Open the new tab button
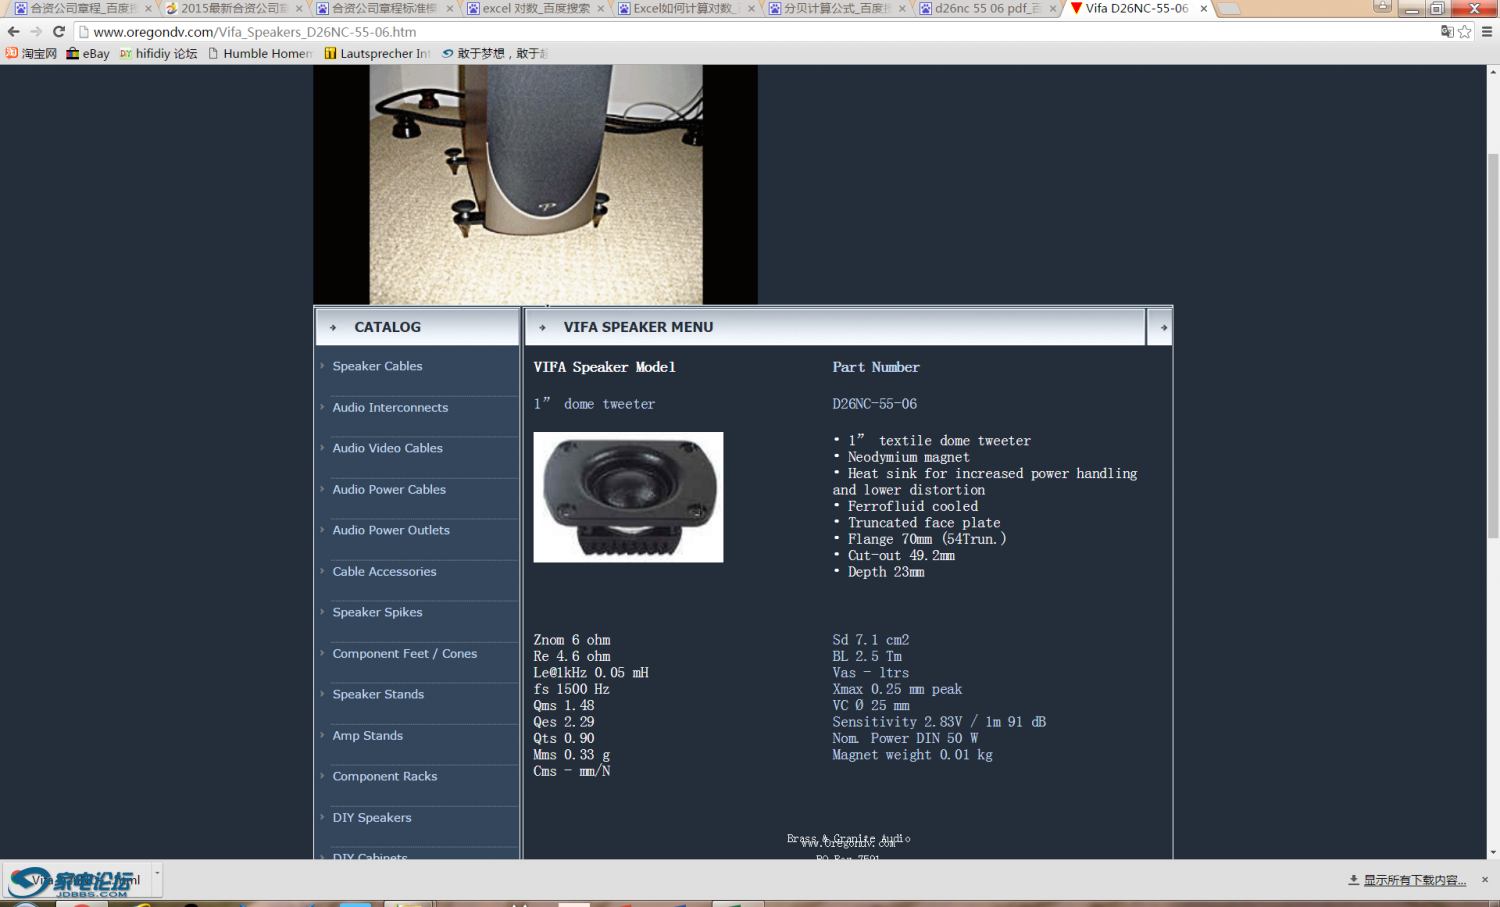Image resolution: width=1500 pixels, height=907 pixels. [x=1229, y=8]
